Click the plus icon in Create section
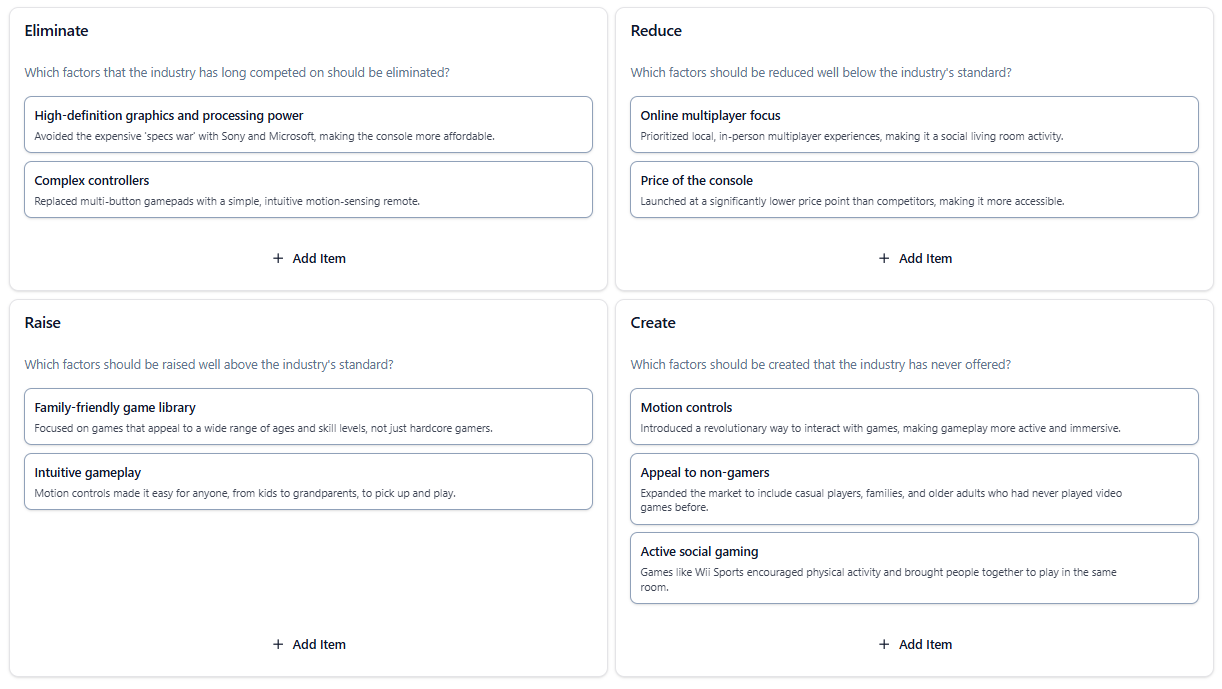The image size is (1222, 689). 884,644
